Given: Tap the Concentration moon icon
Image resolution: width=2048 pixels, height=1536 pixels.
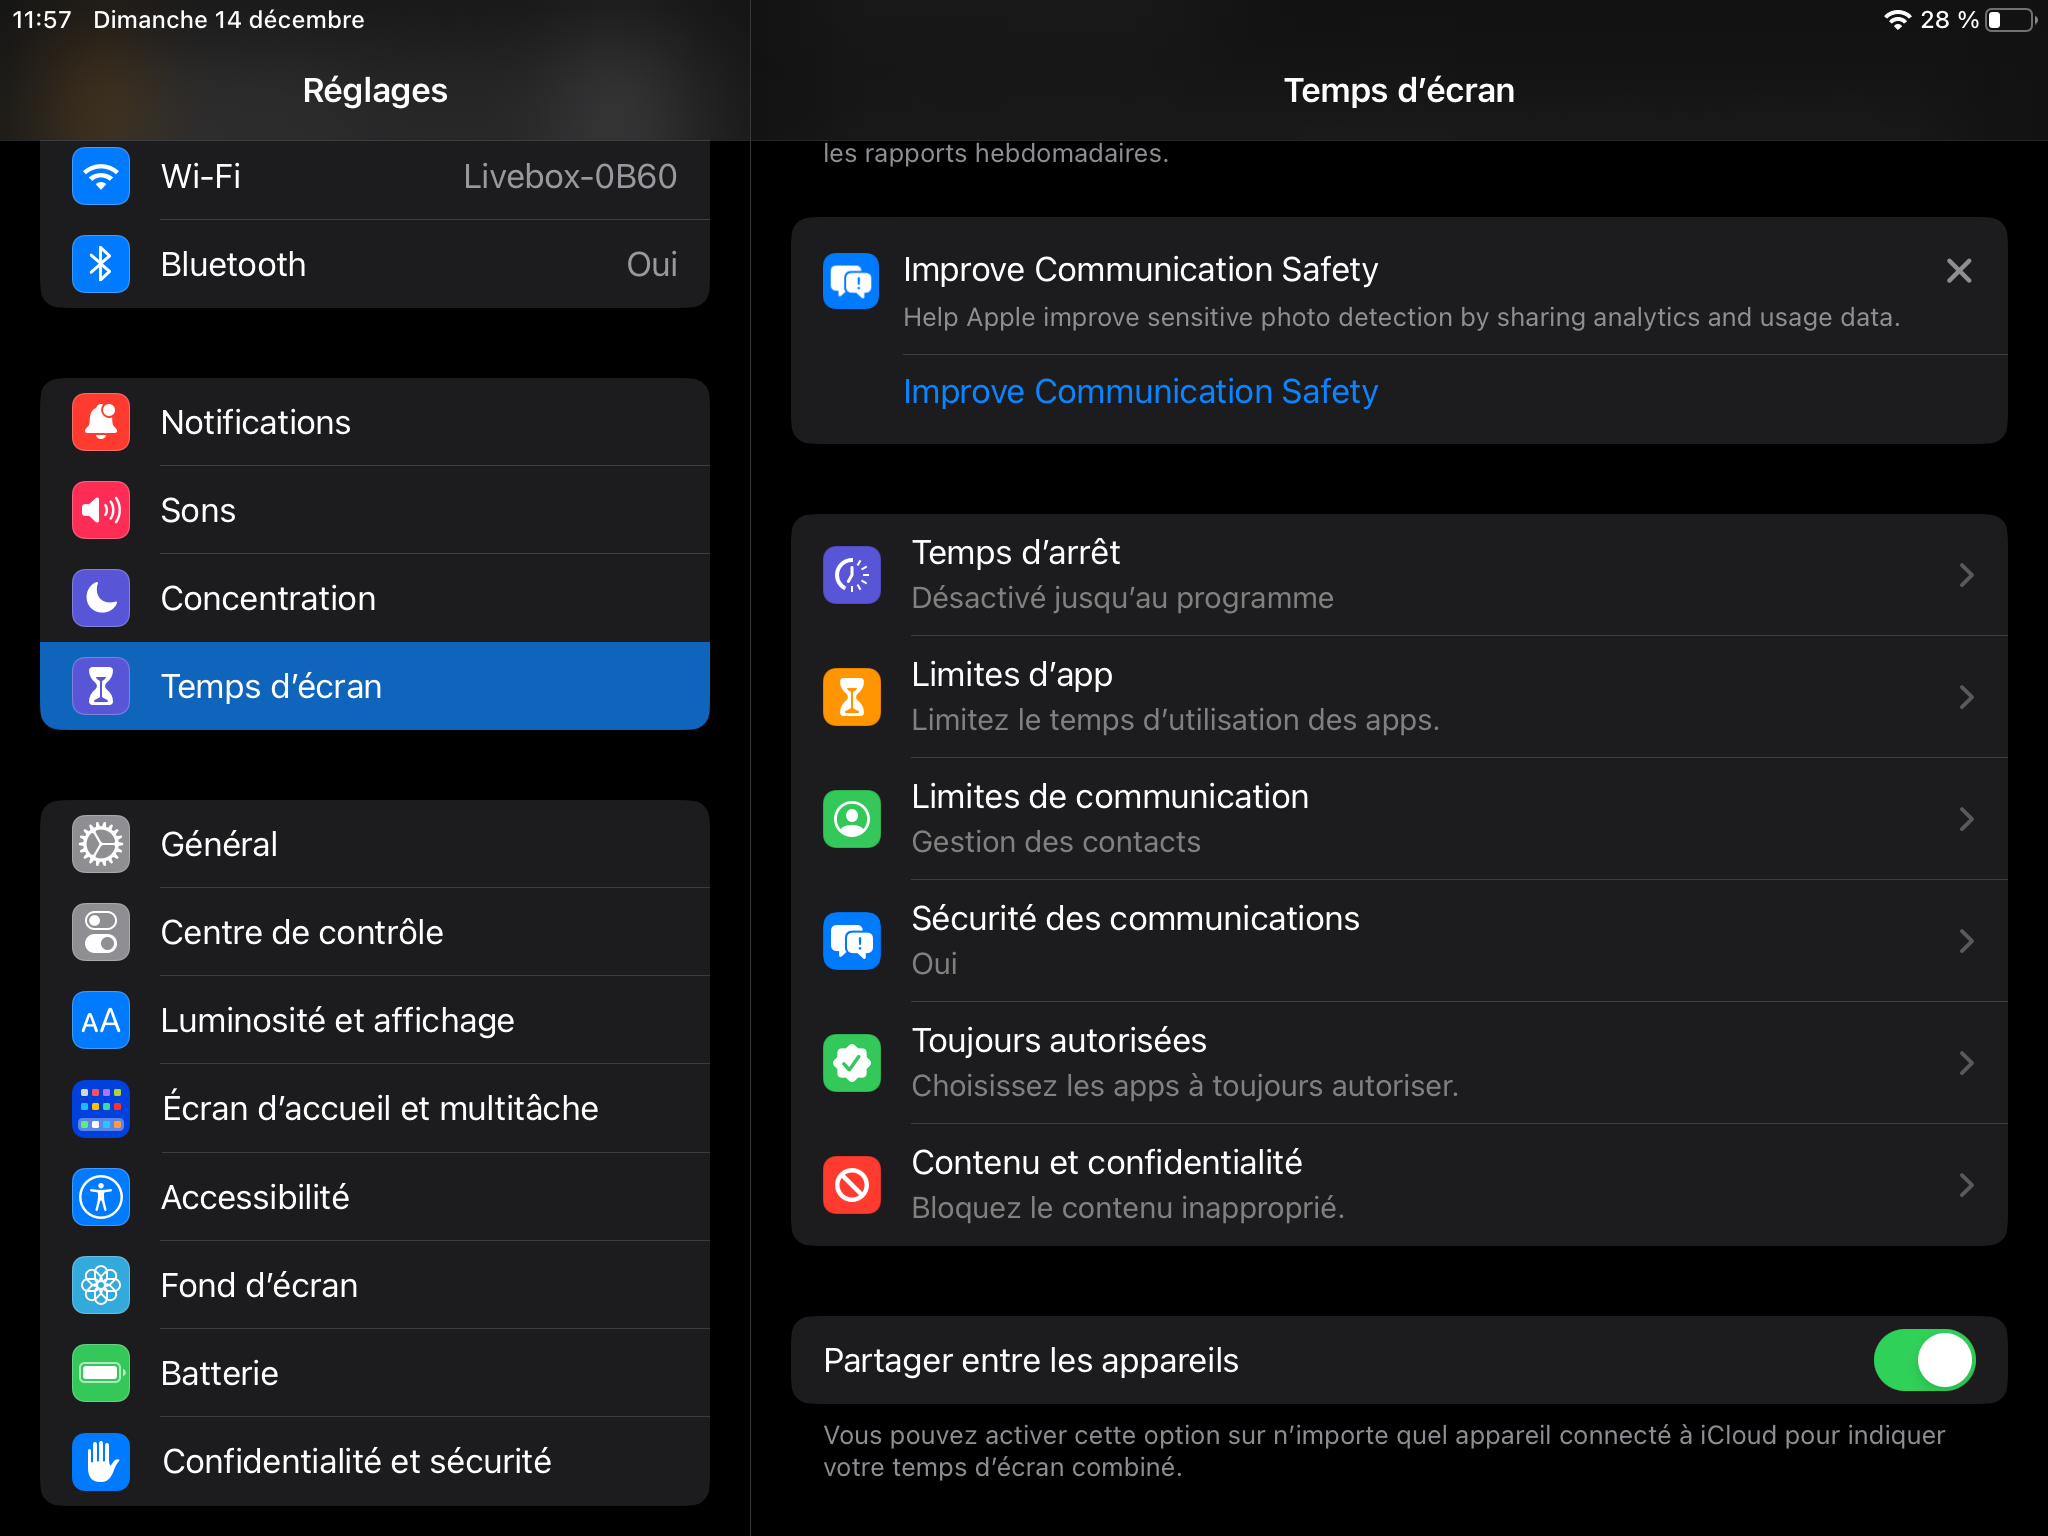Looking at the screenshot, I should click(x=101, y=598).
